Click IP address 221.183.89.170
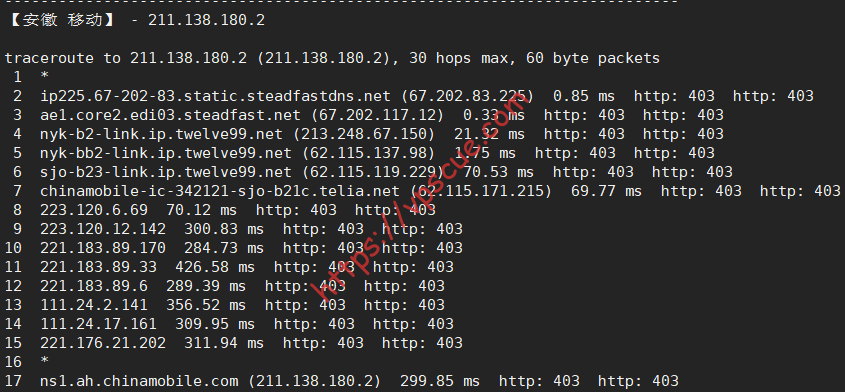The image size is (845, 392). click(103, 247)
